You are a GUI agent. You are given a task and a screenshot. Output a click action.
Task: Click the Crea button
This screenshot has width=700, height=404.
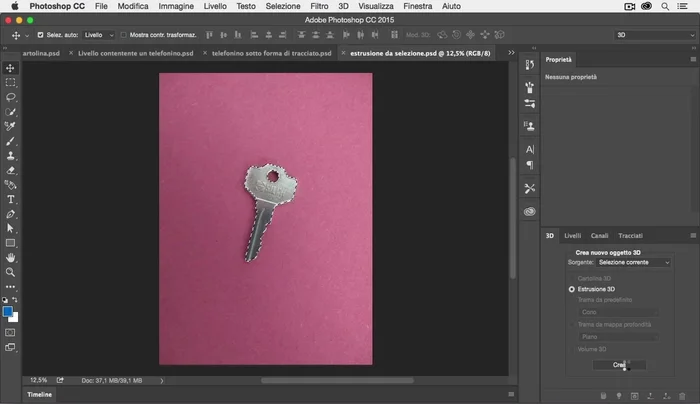point(620,365)
